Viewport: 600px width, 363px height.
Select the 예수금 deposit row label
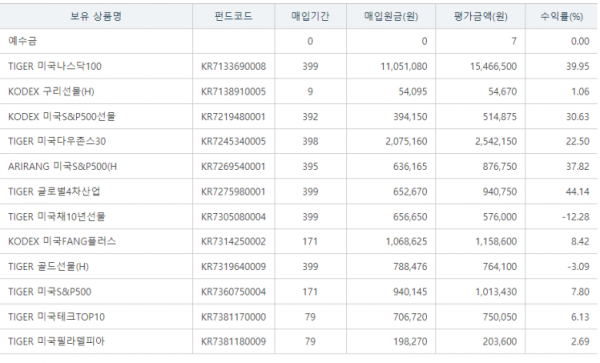[23, 41]
